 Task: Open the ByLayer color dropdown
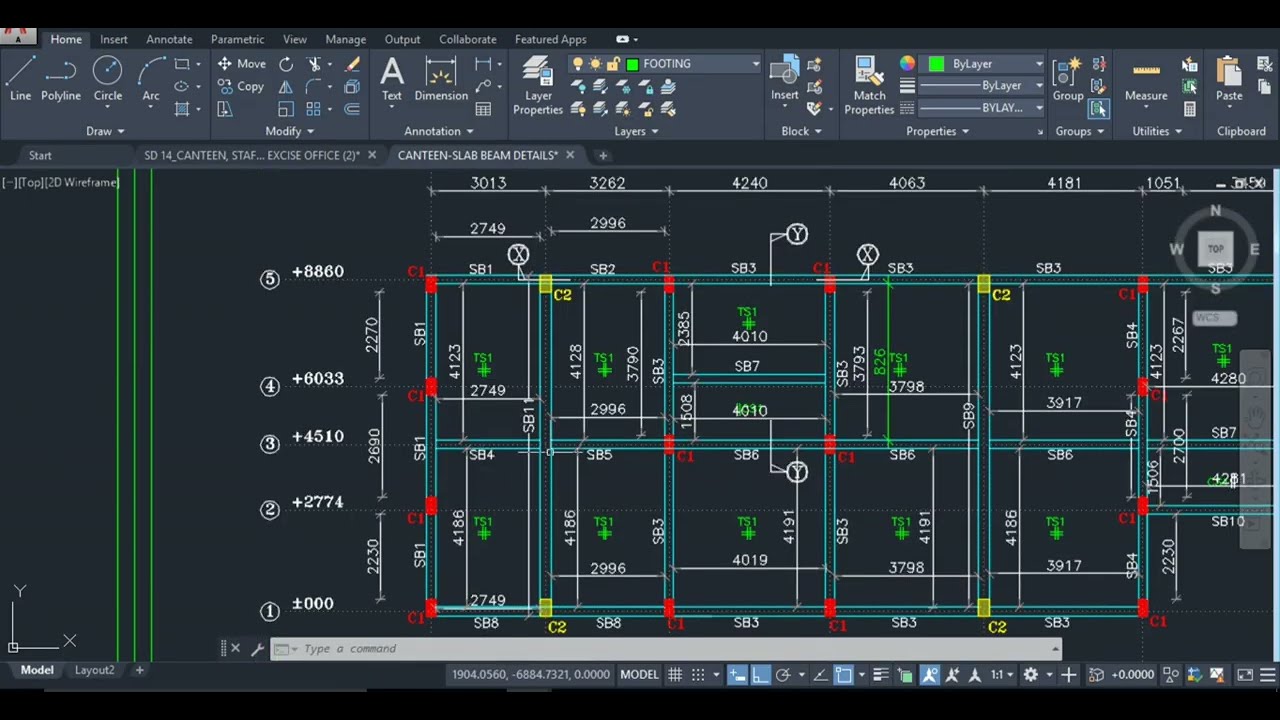click(1039, 64)
